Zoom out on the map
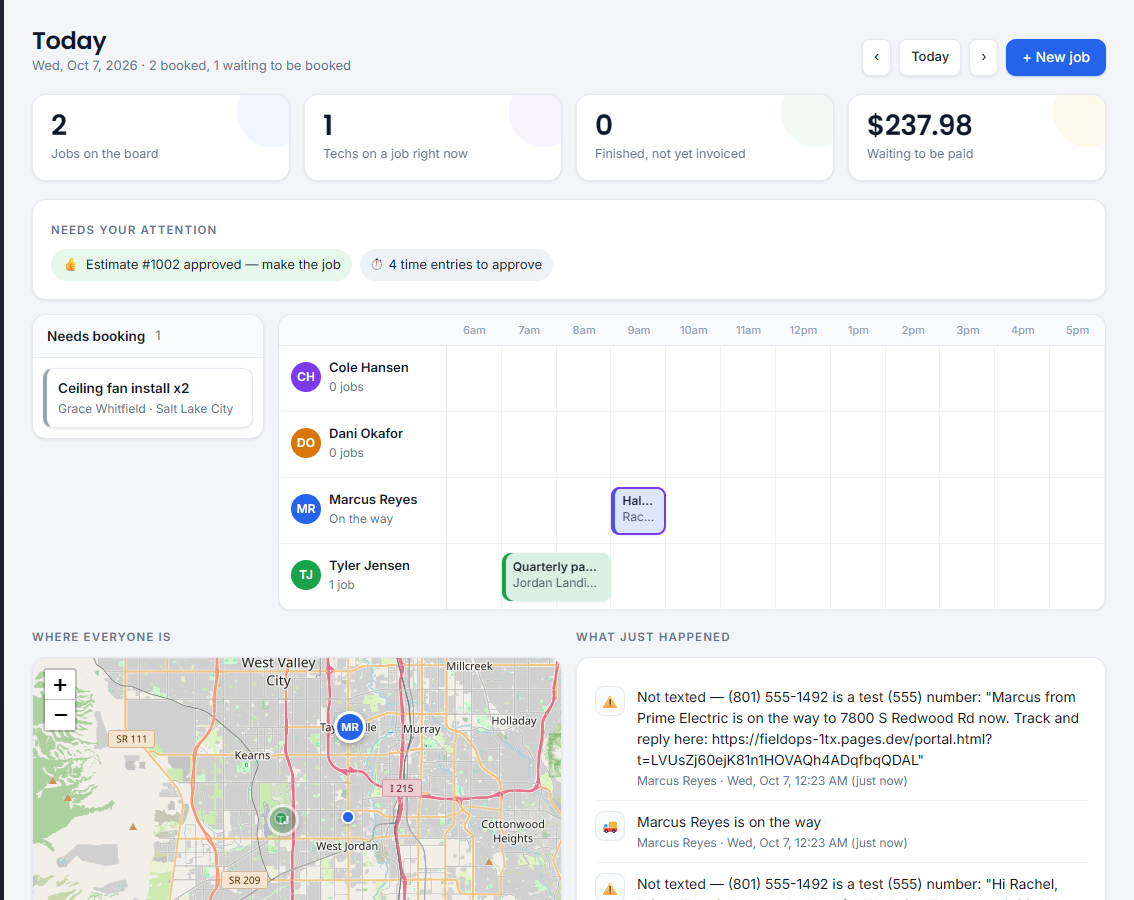The height and width of the screenshot is (900, 1134). click(x=60, y=715)
